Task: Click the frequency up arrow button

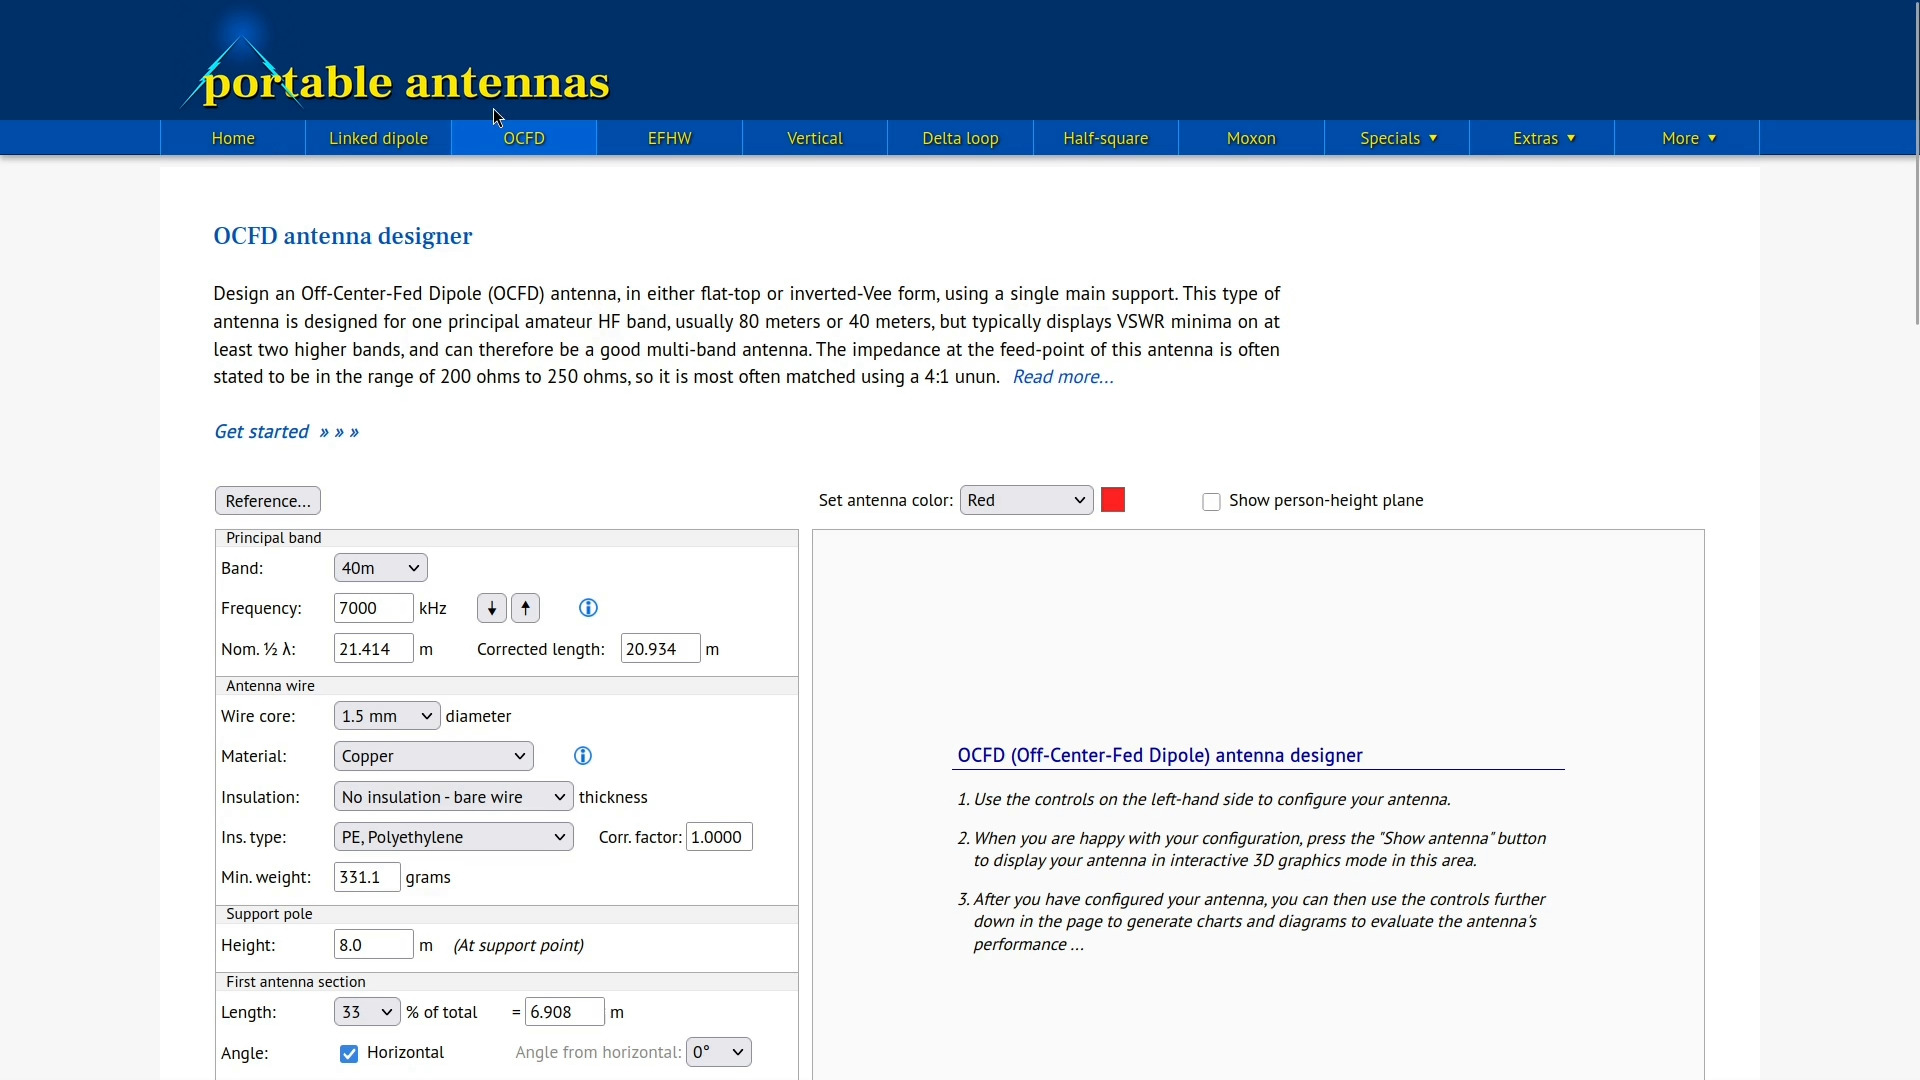Action: click(525, 608)
